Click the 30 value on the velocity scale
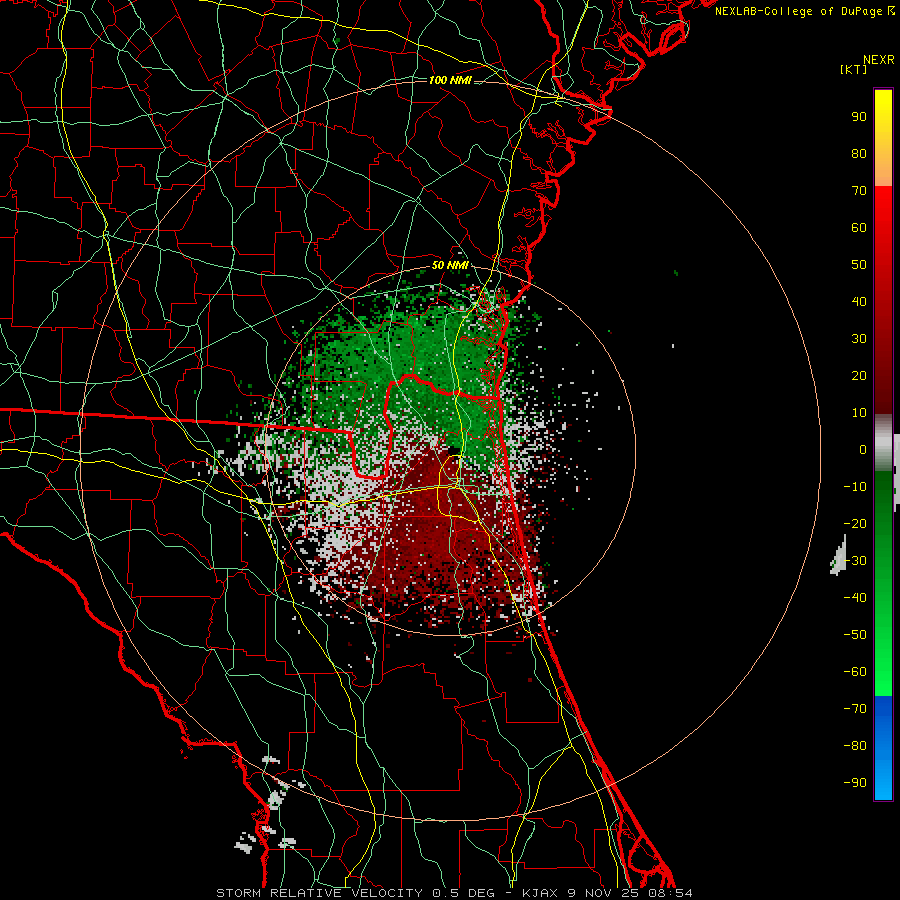The height and width of the screenshot is (900, 900). pyautogui.click(x=859, y=339)
